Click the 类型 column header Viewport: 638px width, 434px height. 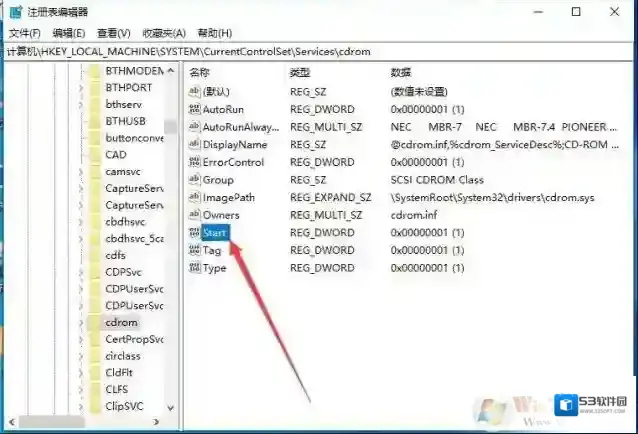point(301,73)
